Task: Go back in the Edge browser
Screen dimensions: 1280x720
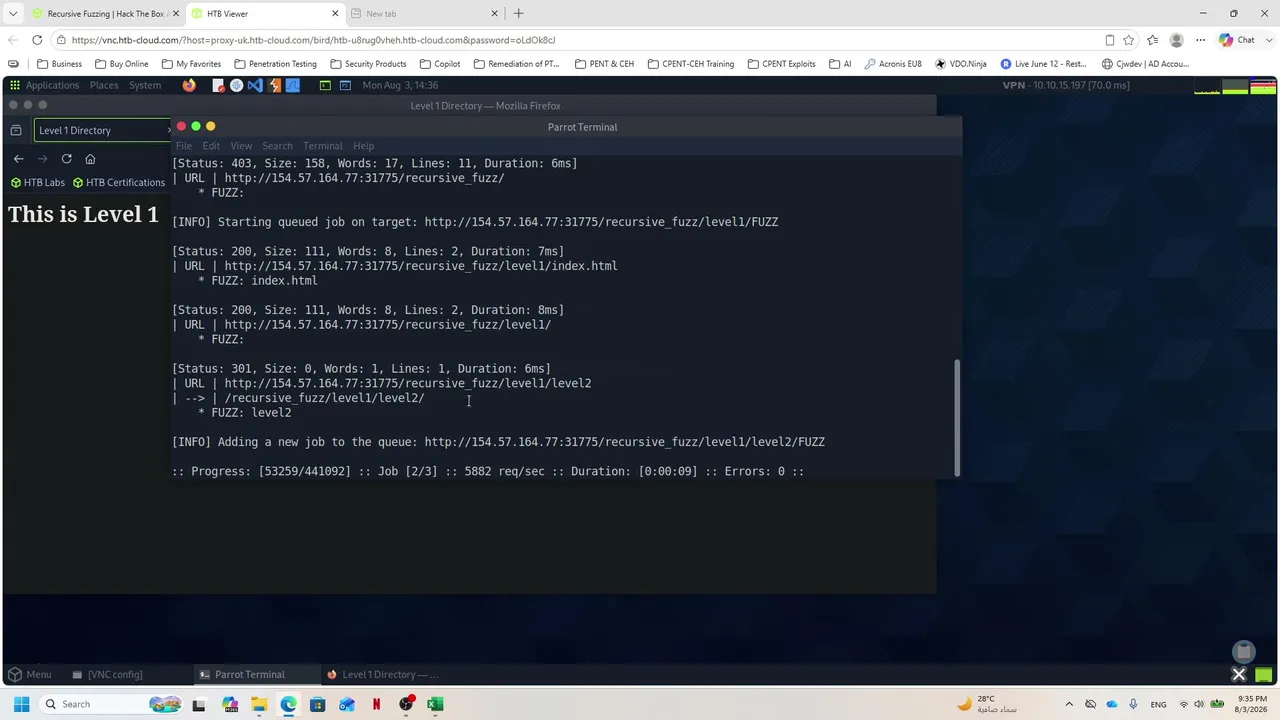Action: [13, 40]
